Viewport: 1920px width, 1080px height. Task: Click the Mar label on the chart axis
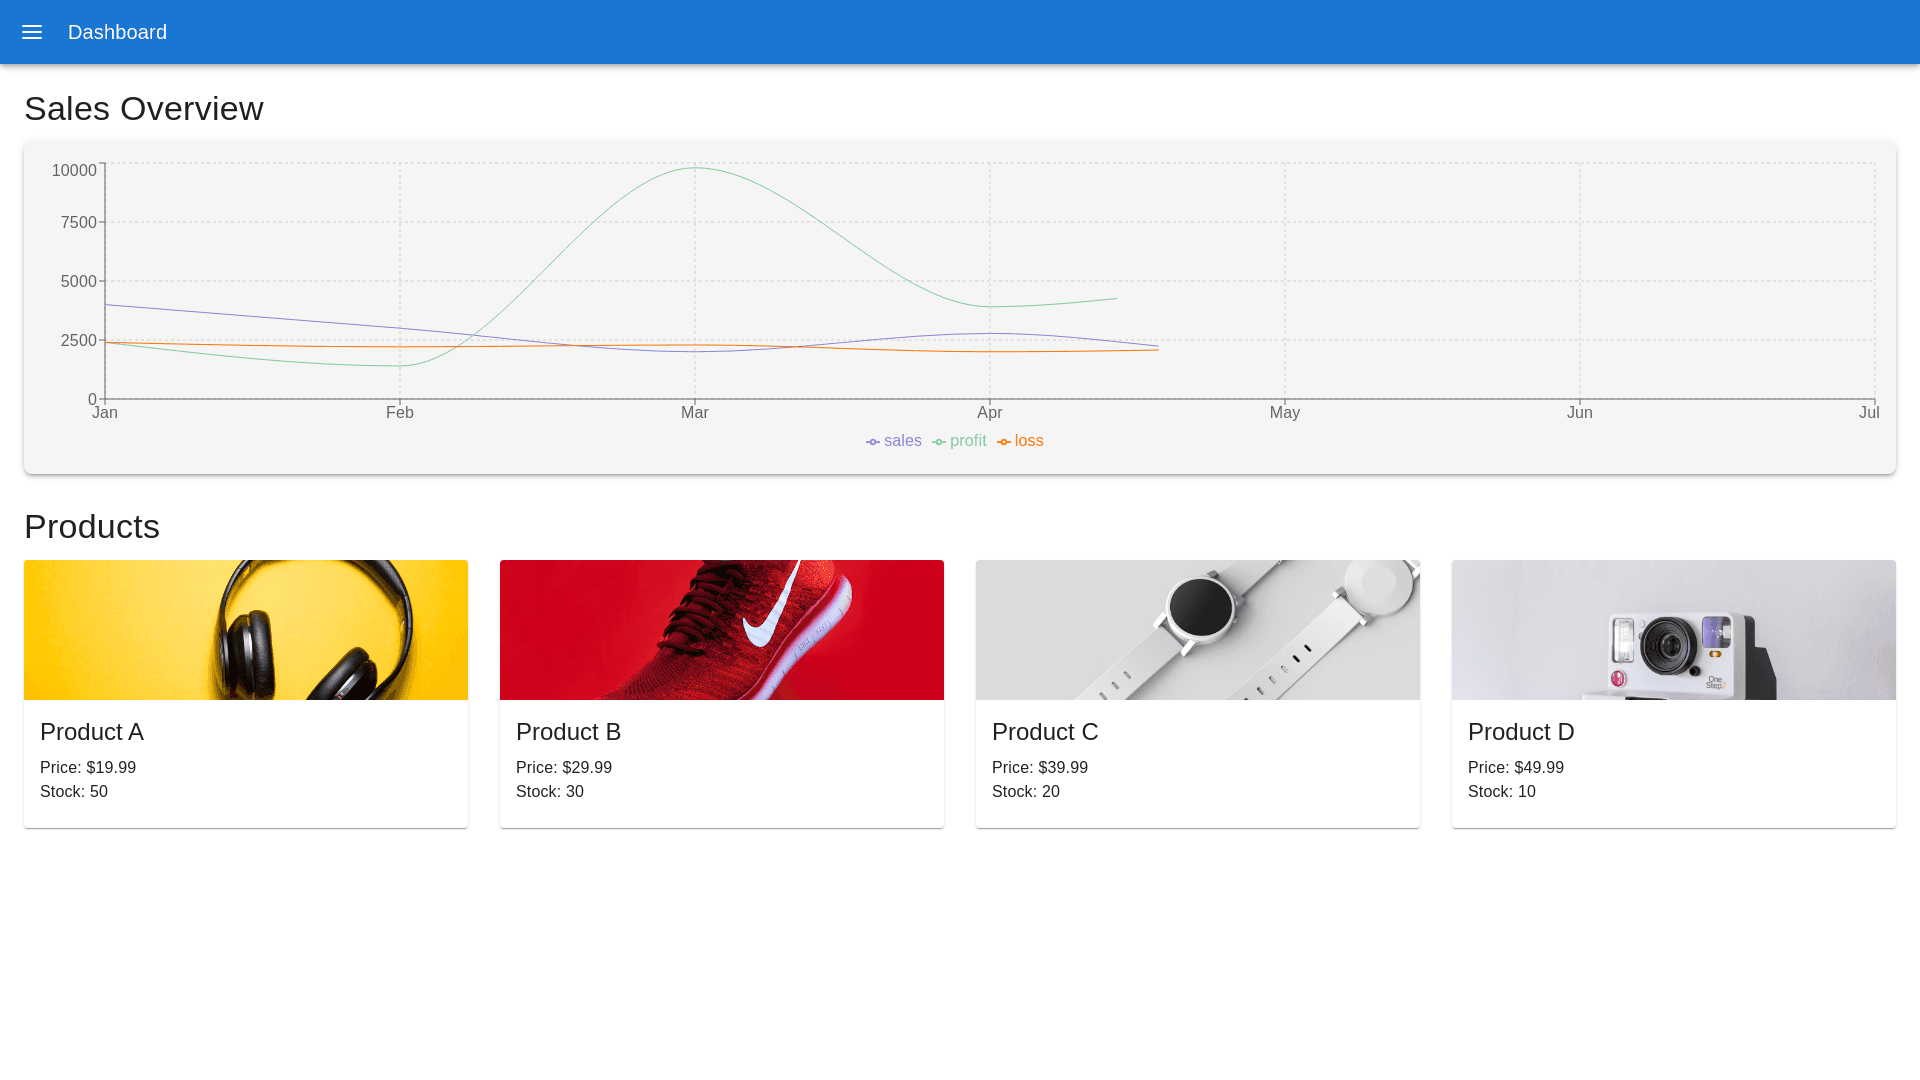[695, 413]
